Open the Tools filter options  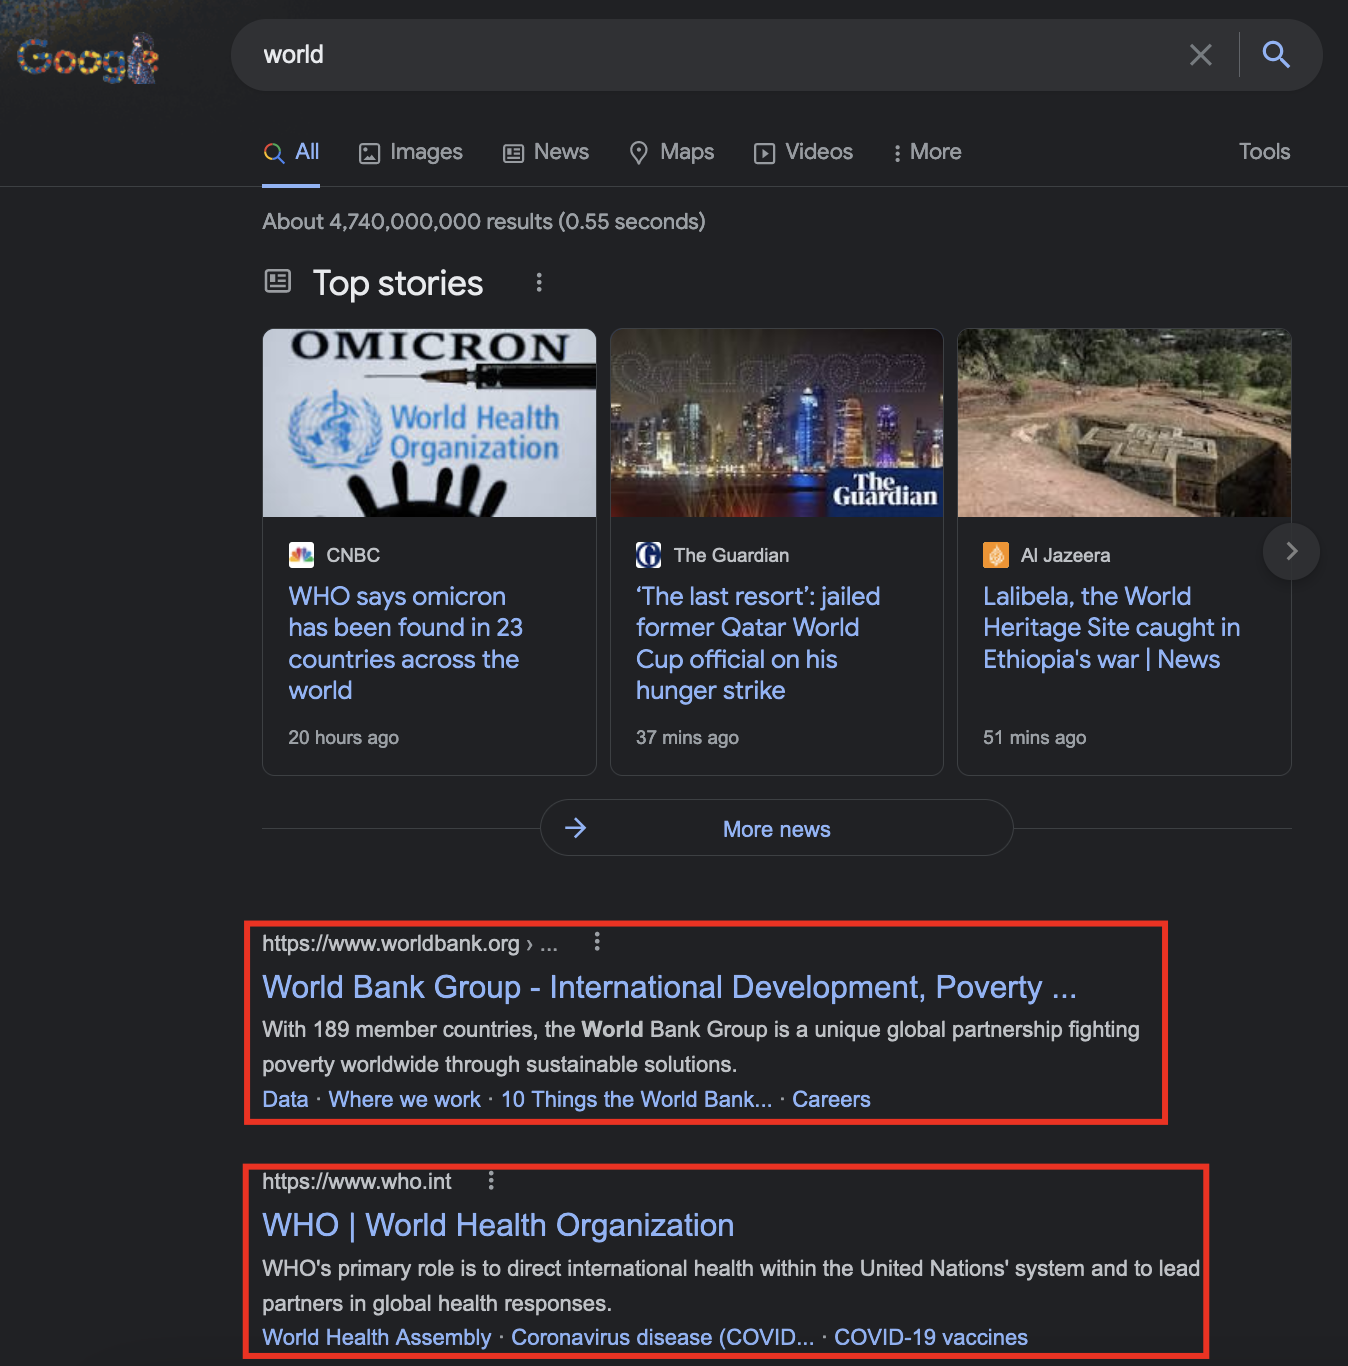click(x=1264, y=152)
